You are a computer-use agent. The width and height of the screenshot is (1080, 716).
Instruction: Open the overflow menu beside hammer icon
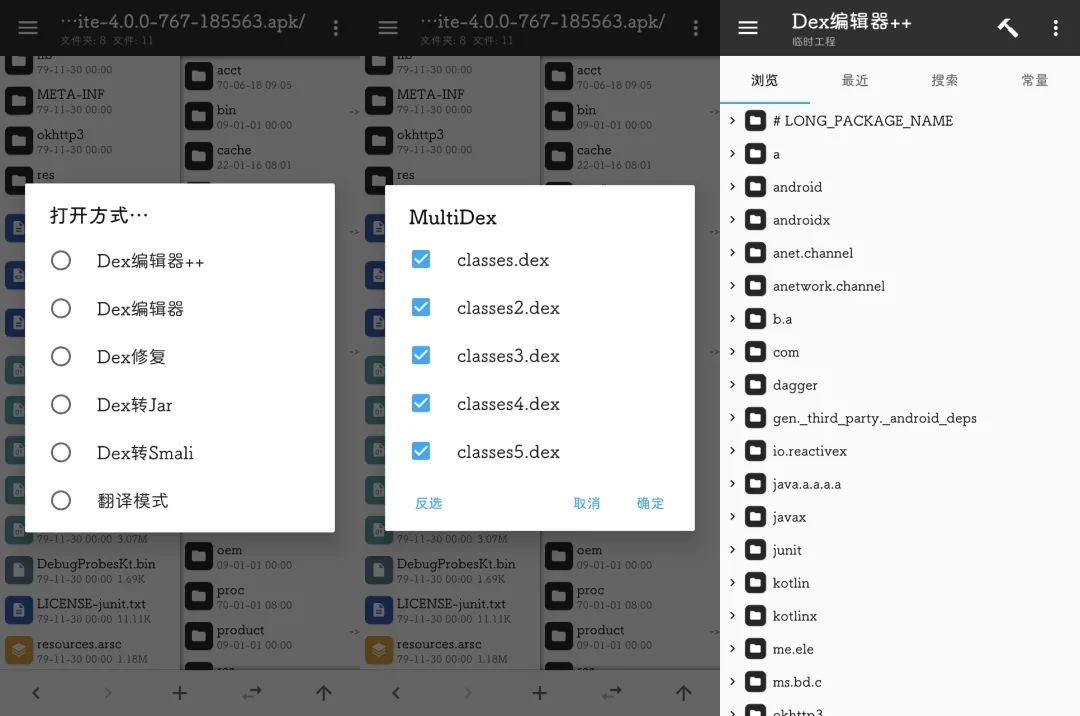1055,28
